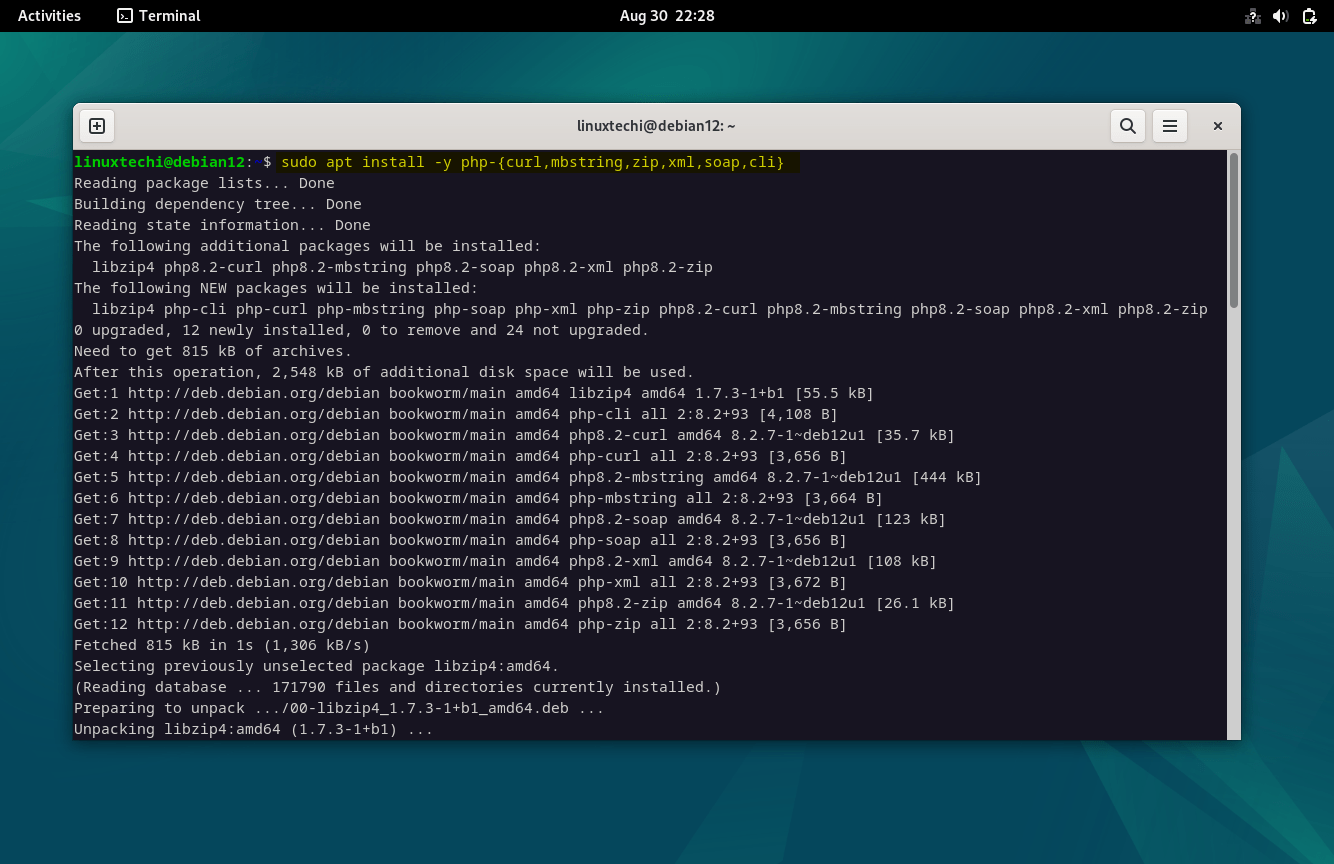Open a new terminal tab
Image resolution: width=1334 pixels, height=864 pixels.
(96, 125)
